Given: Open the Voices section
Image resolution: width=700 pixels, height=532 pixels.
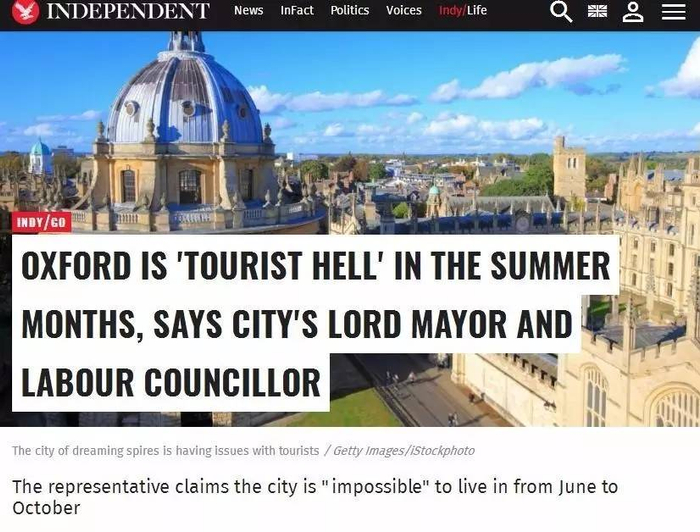Looking at the screenshot, I should [x=404, y=10].
